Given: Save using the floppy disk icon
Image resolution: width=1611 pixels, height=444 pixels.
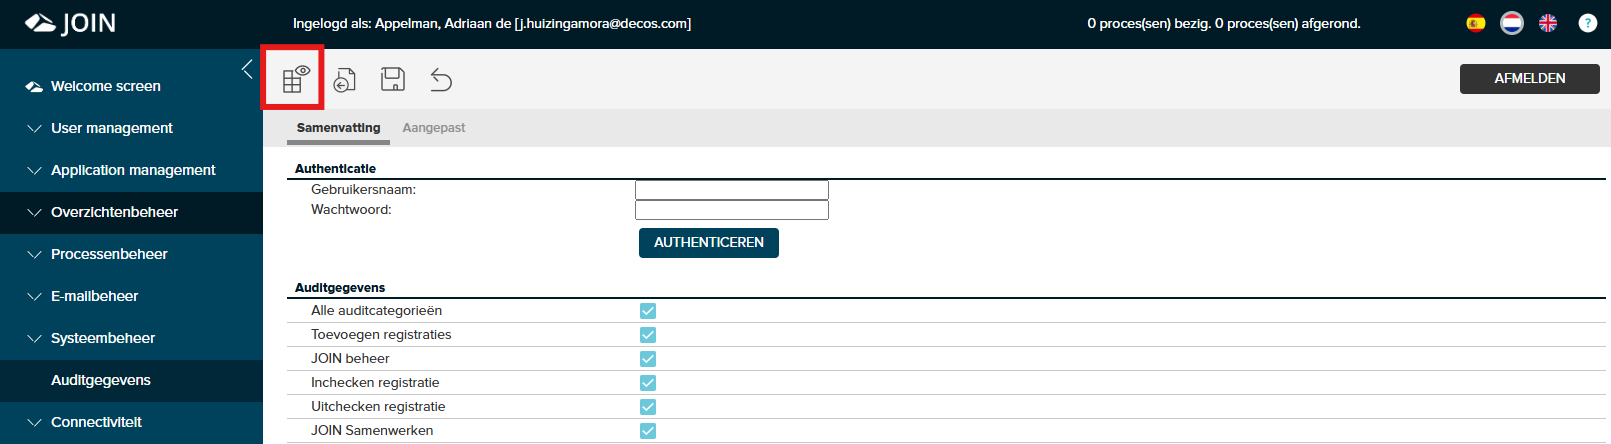Looking at the screenshot, I should [393, 79].
